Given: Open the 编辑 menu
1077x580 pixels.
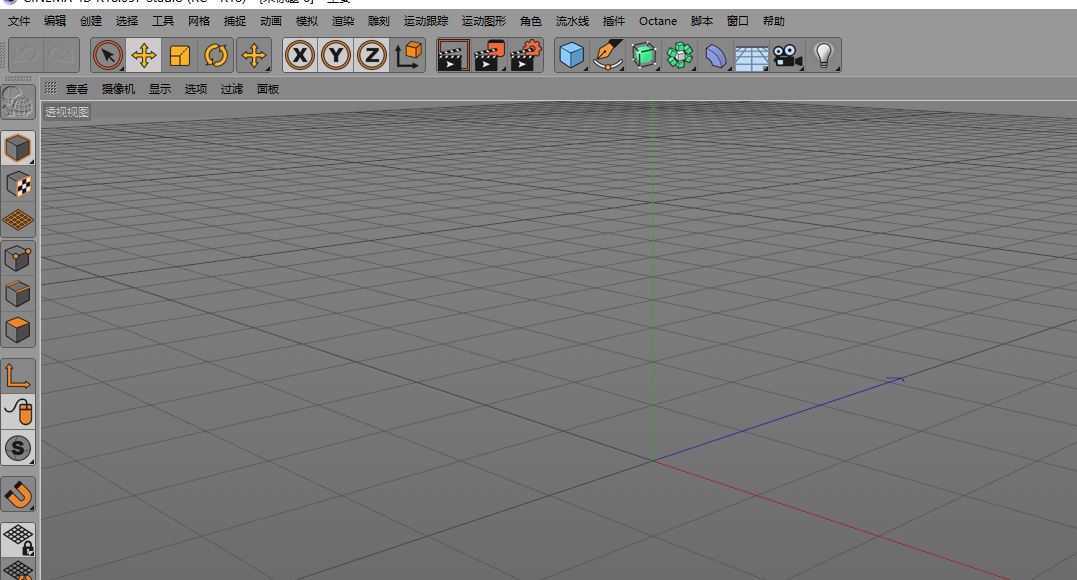Looking at the screenshot, I should pos(55,21).
